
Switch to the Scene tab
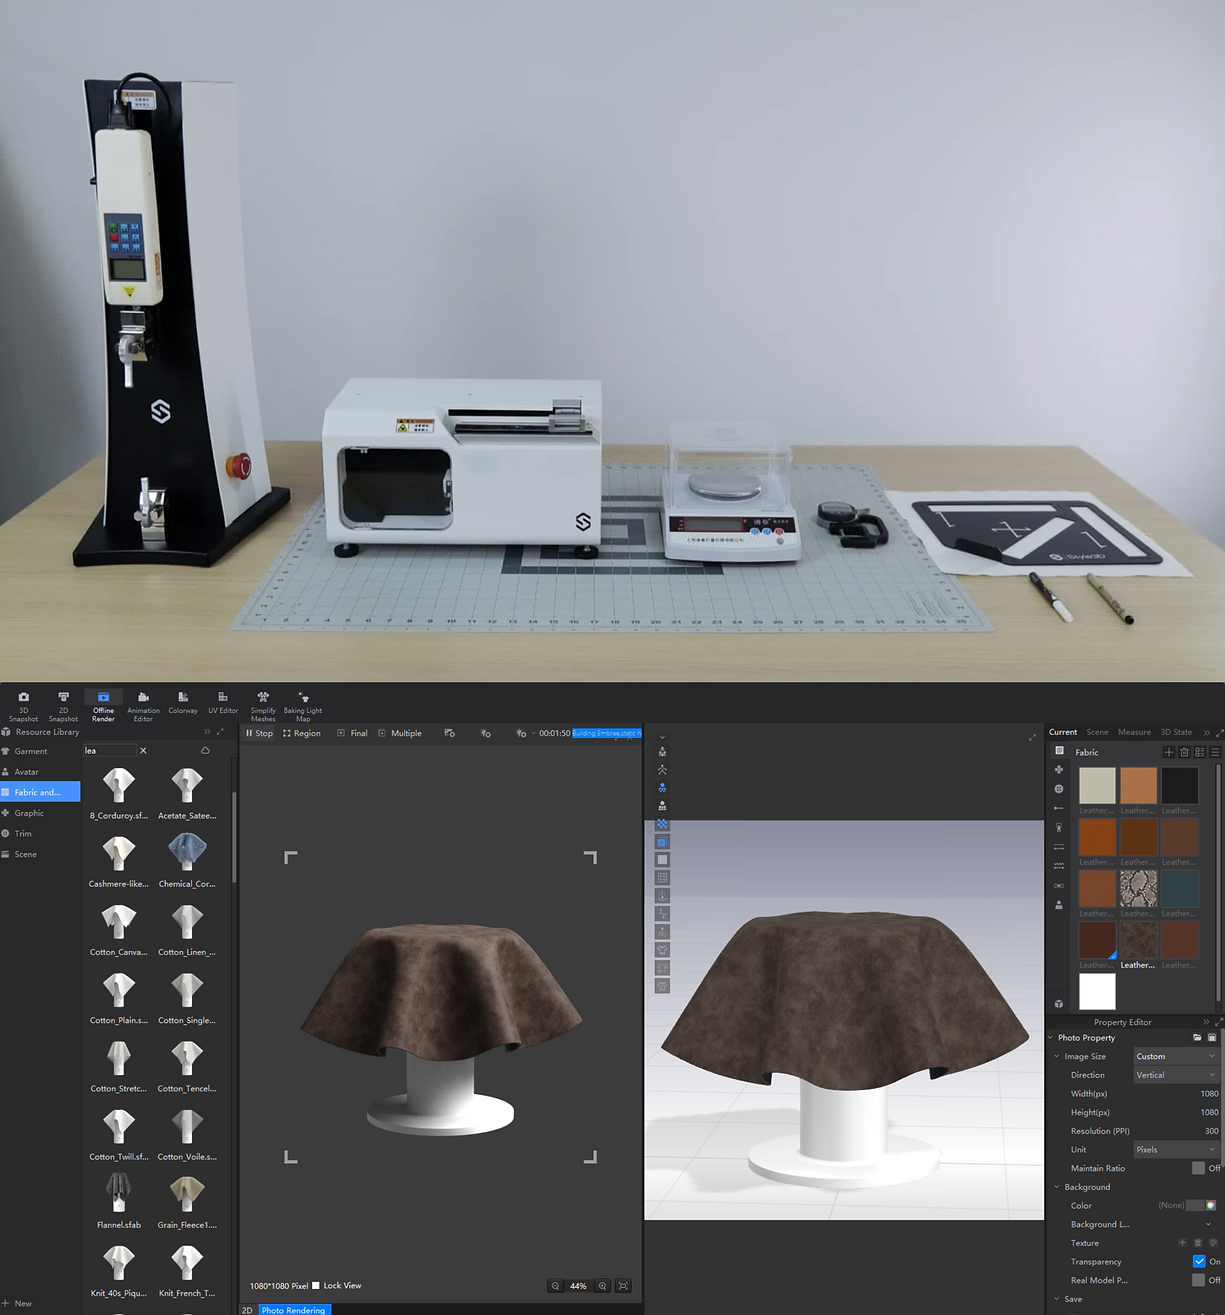point(1097,732)
